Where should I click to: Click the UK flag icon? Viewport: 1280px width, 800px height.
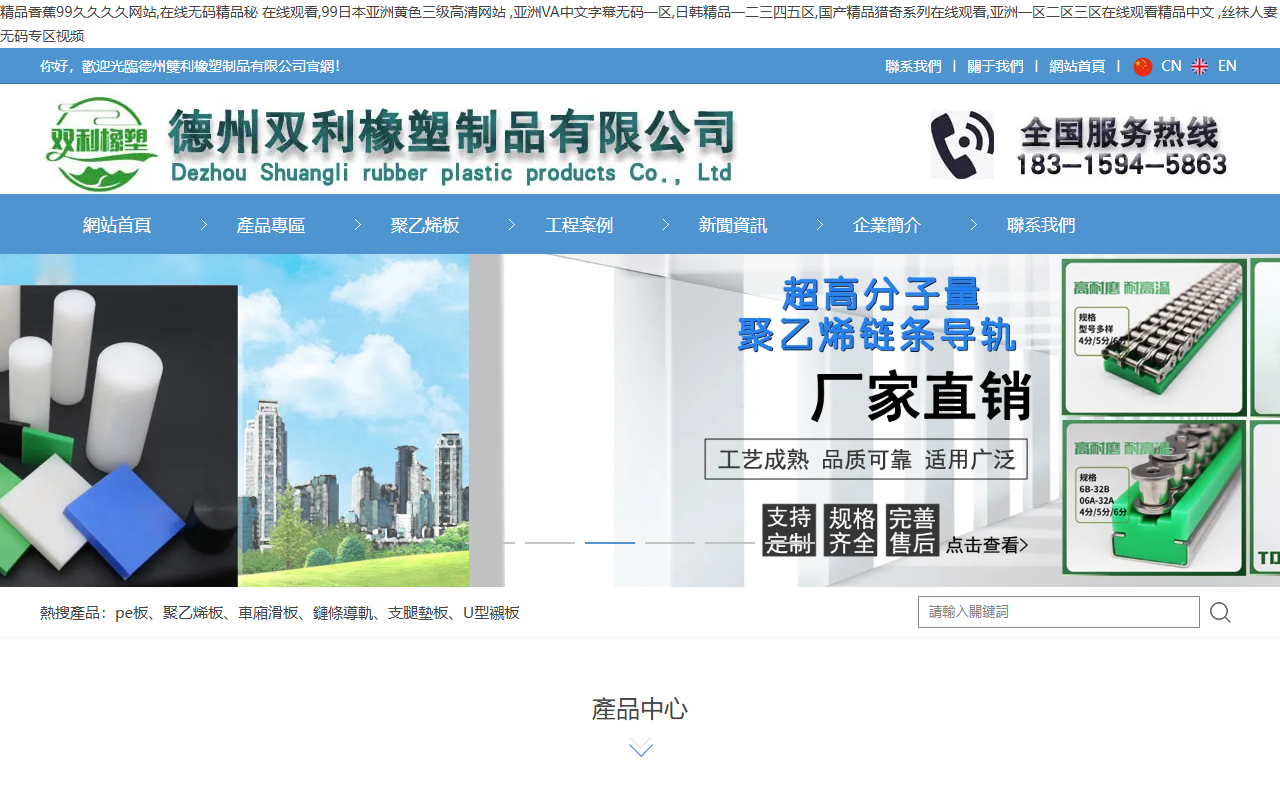pos(1199,66)
